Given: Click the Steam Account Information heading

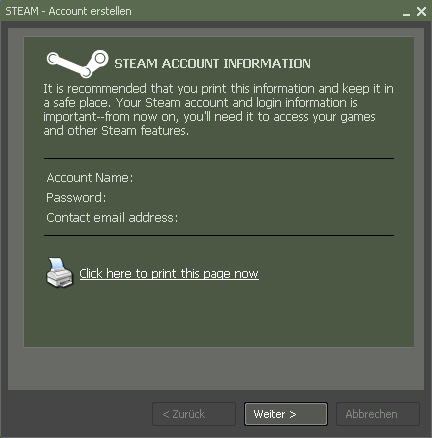Looking at the screenshot, I should pos(212,64).
